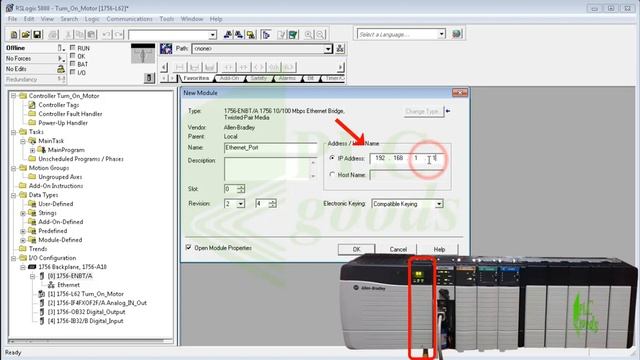
Task: Switch to the Add-On instruction tab
Action: [229, 78]
